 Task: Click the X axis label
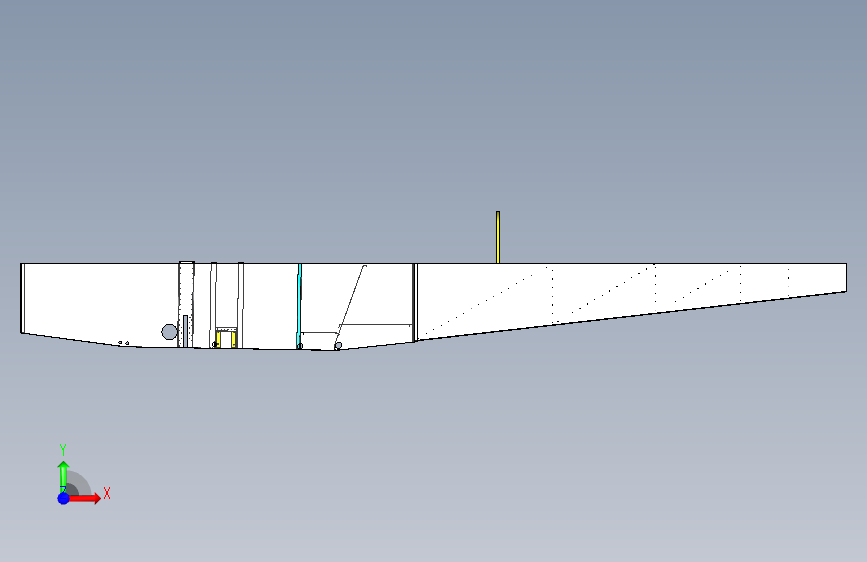[107, 493]
